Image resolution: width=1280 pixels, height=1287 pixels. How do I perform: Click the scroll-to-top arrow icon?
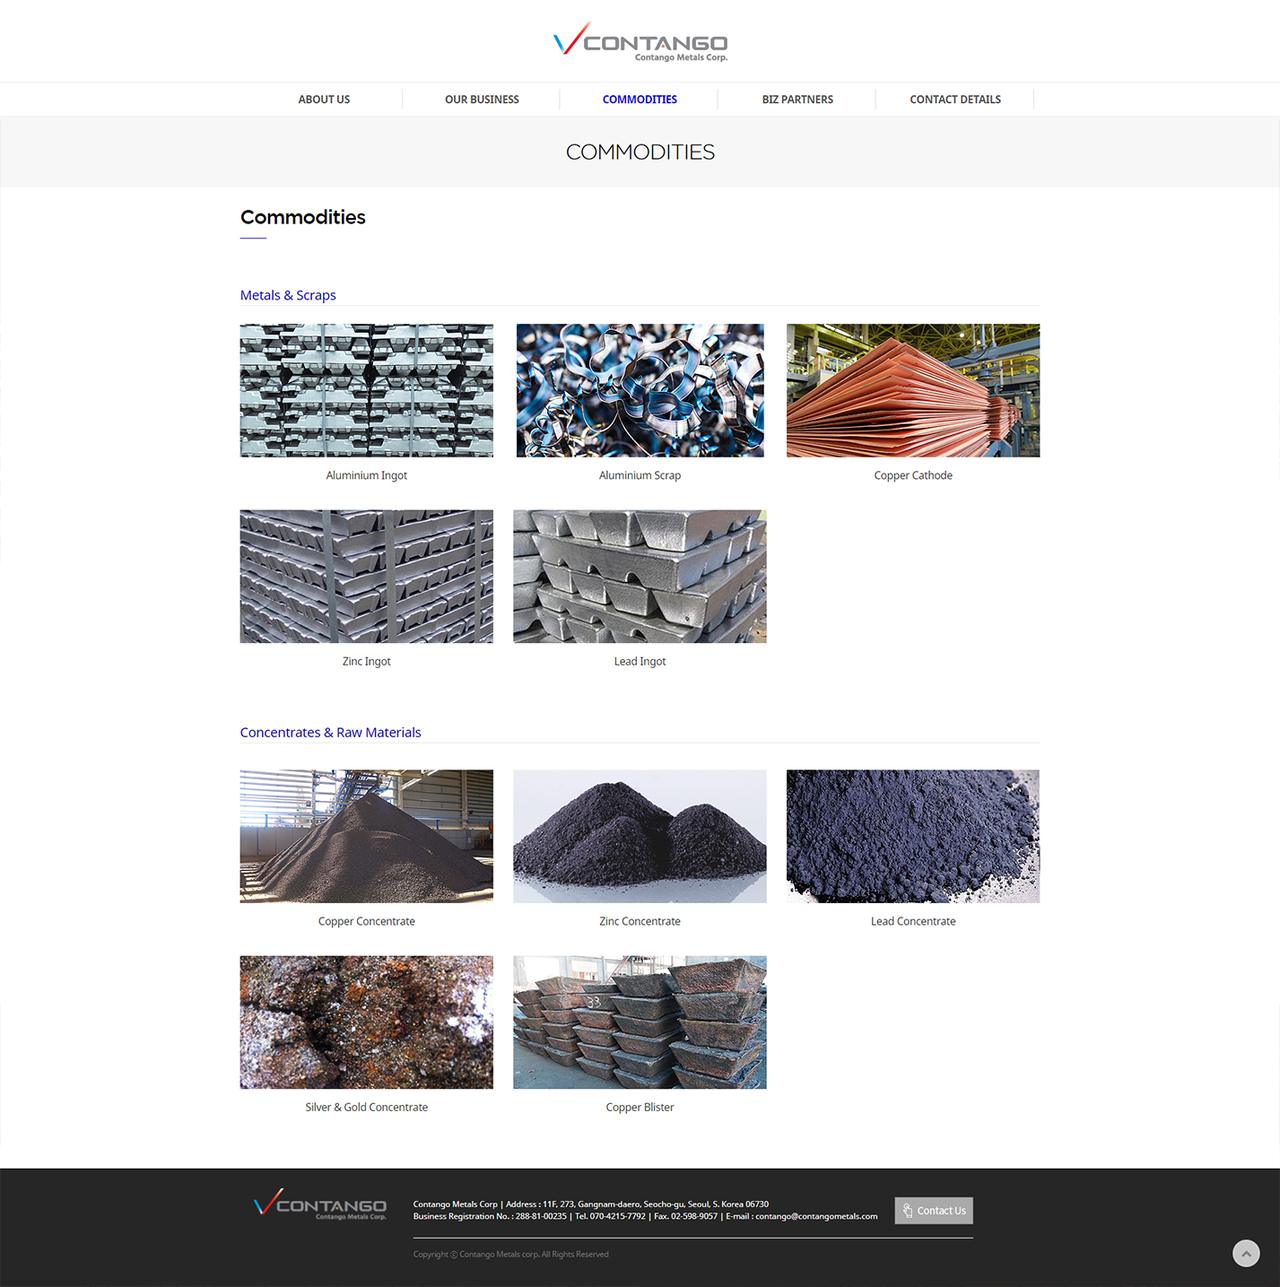(x=1246, y=1253)
